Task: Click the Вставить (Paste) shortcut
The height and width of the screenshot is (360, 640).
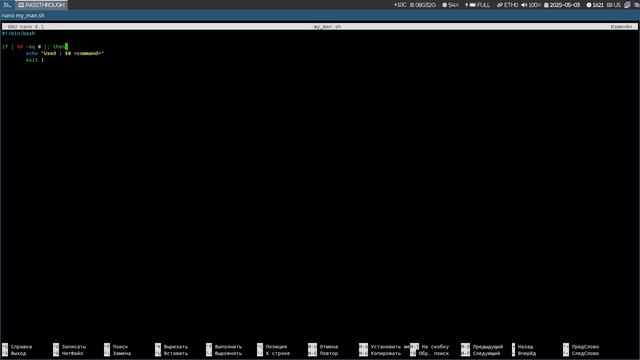Action: pos(171,353)
